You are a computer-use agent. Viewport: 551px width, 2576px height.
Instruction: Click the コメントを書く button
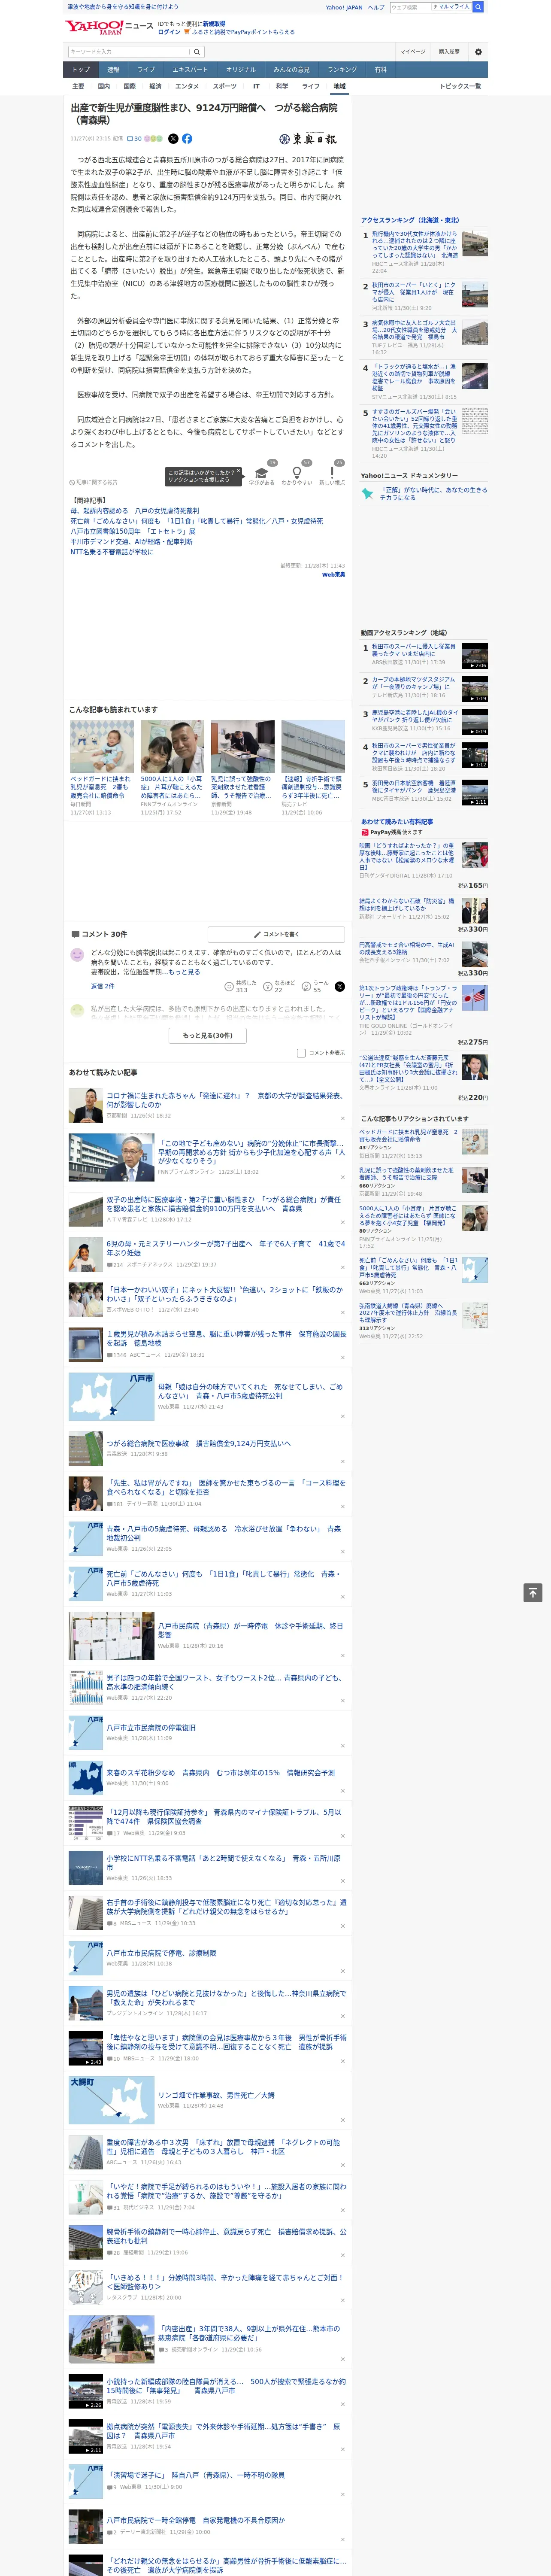[x=277, y=934]
